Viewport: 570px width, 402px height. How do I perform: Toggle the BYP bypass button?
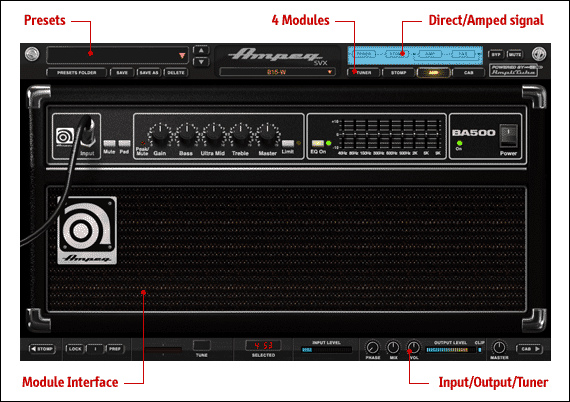[x=496, y=55]
